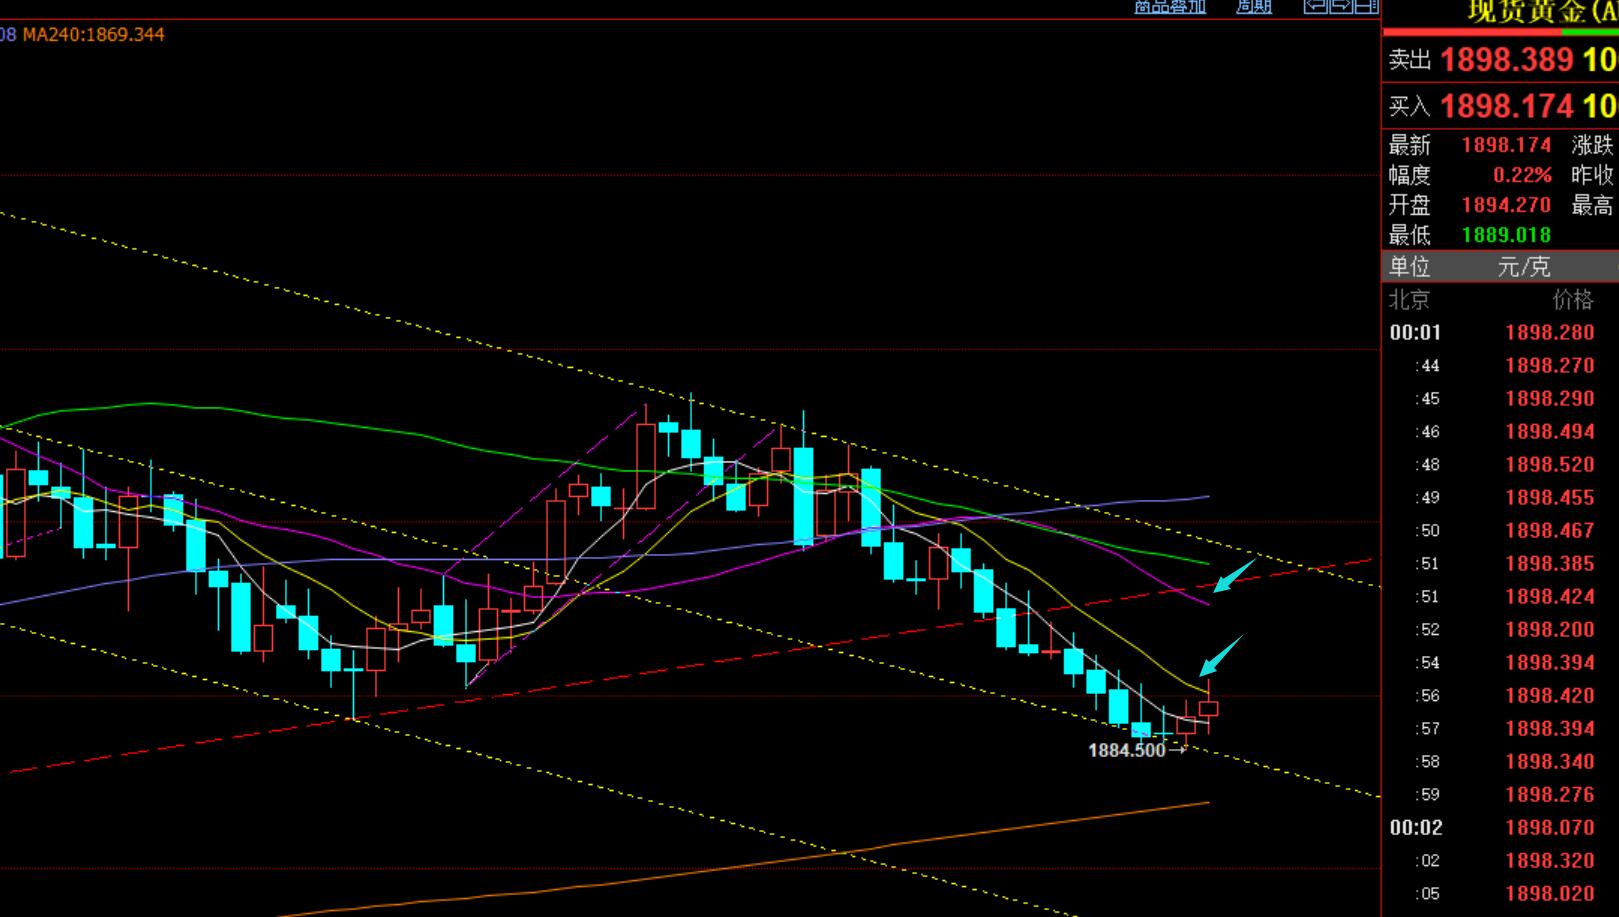The height and width of the screenshot is (917, 1619).
Task: Click the rightmost panel icon beside the arrows
Action: (1366, 7)
